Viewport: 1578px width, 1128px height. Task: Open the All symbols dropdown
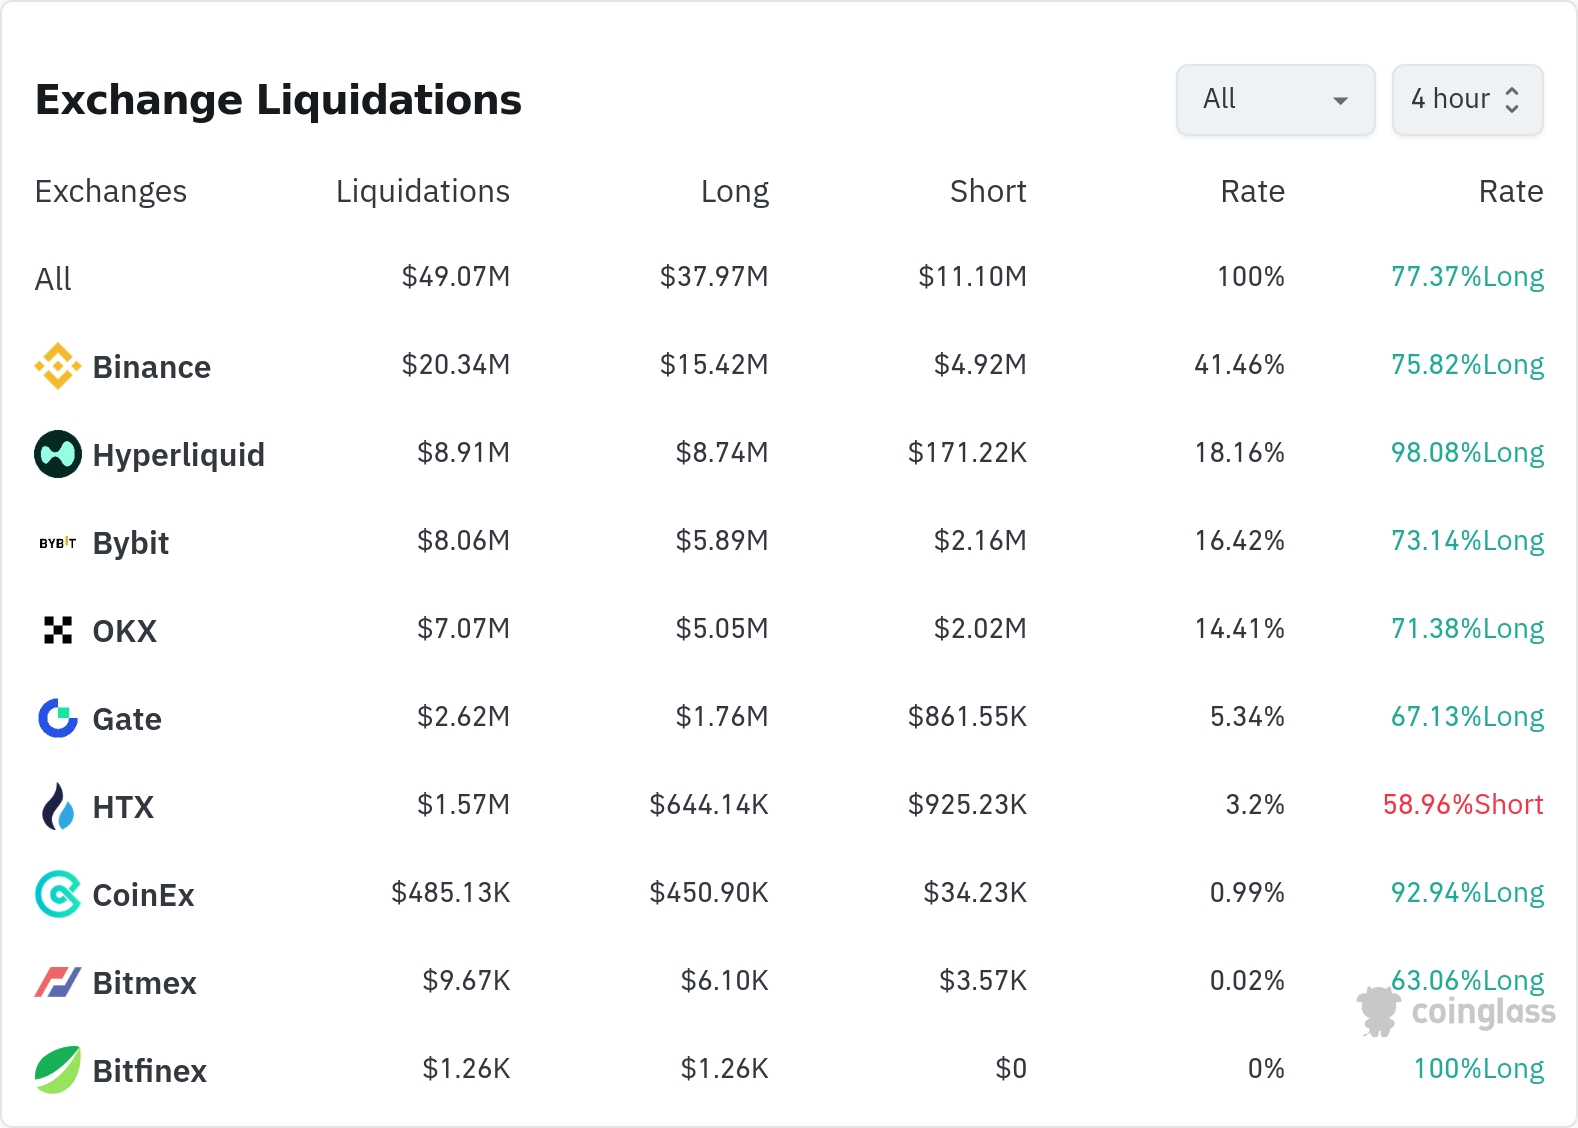pos(1275,100)
